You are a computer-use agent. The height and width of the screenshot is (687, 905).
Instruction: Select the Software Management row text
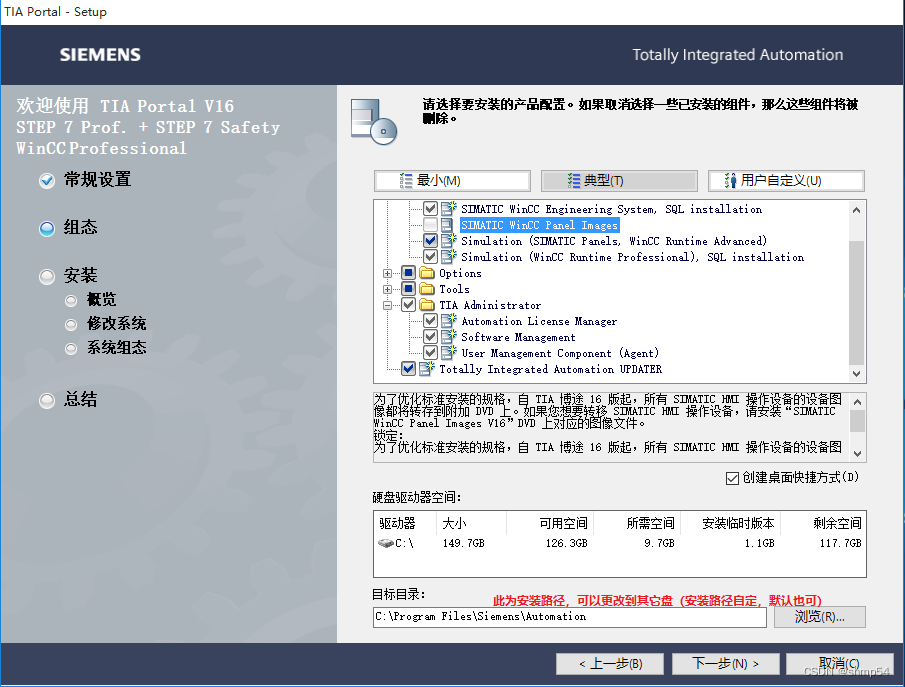pos(518,337)
